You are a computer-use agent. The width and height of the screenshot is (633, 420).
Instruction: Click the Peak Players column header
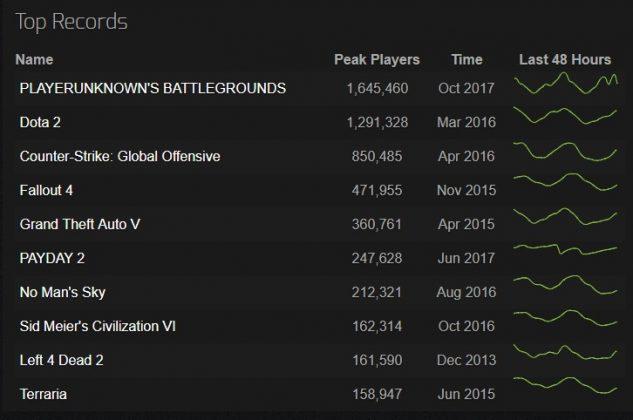tap(377, 60)
